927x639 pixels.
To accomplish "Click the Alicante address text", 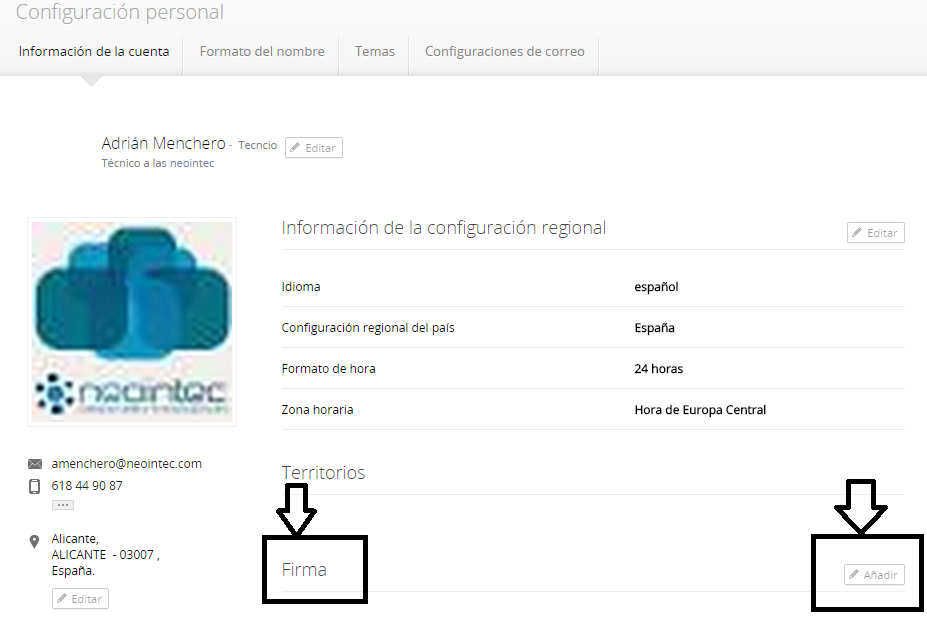I will 105,554.
